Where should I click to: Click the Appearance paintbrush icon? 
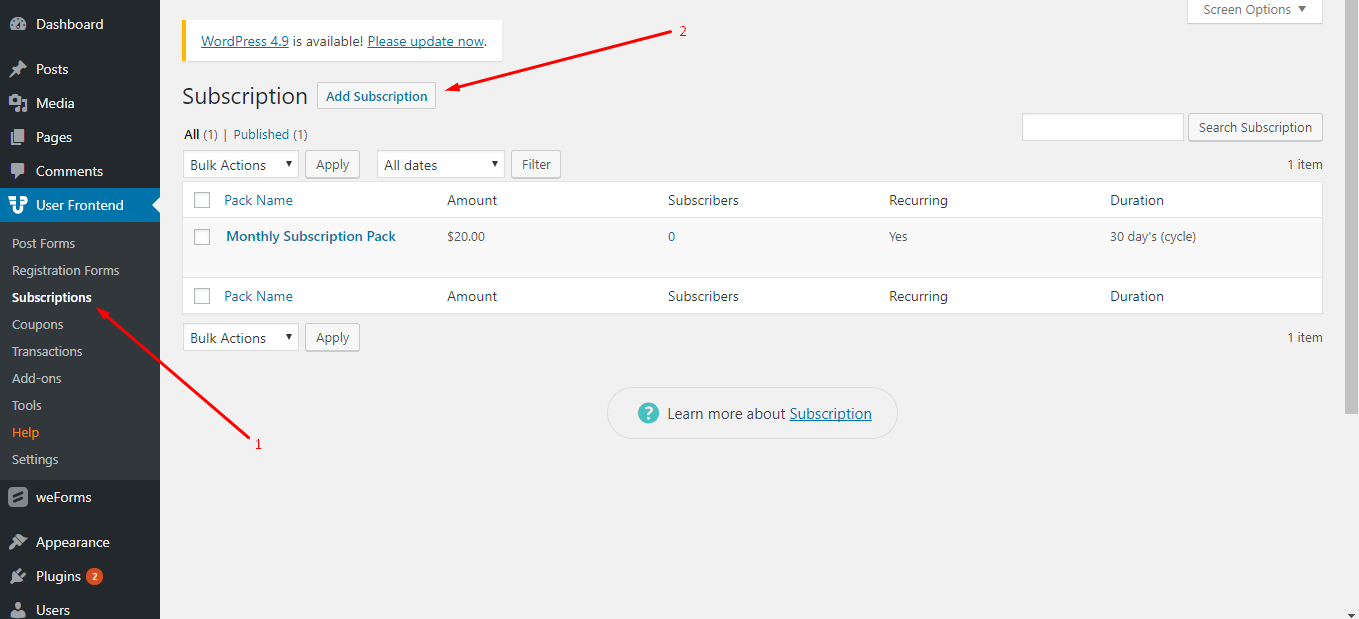pos(18,542)
